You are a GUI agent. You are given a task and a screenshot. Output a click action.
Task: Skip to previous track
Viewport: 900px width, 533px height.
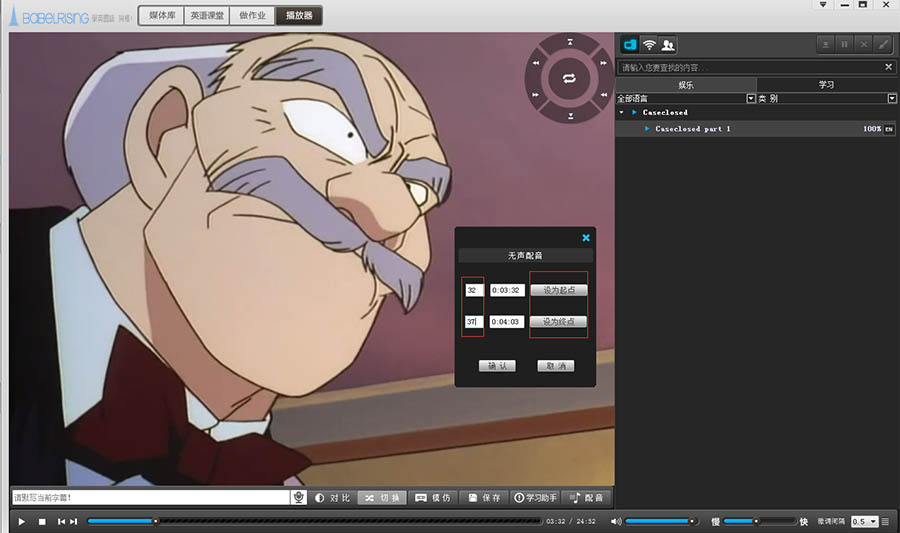click(61, 522)
